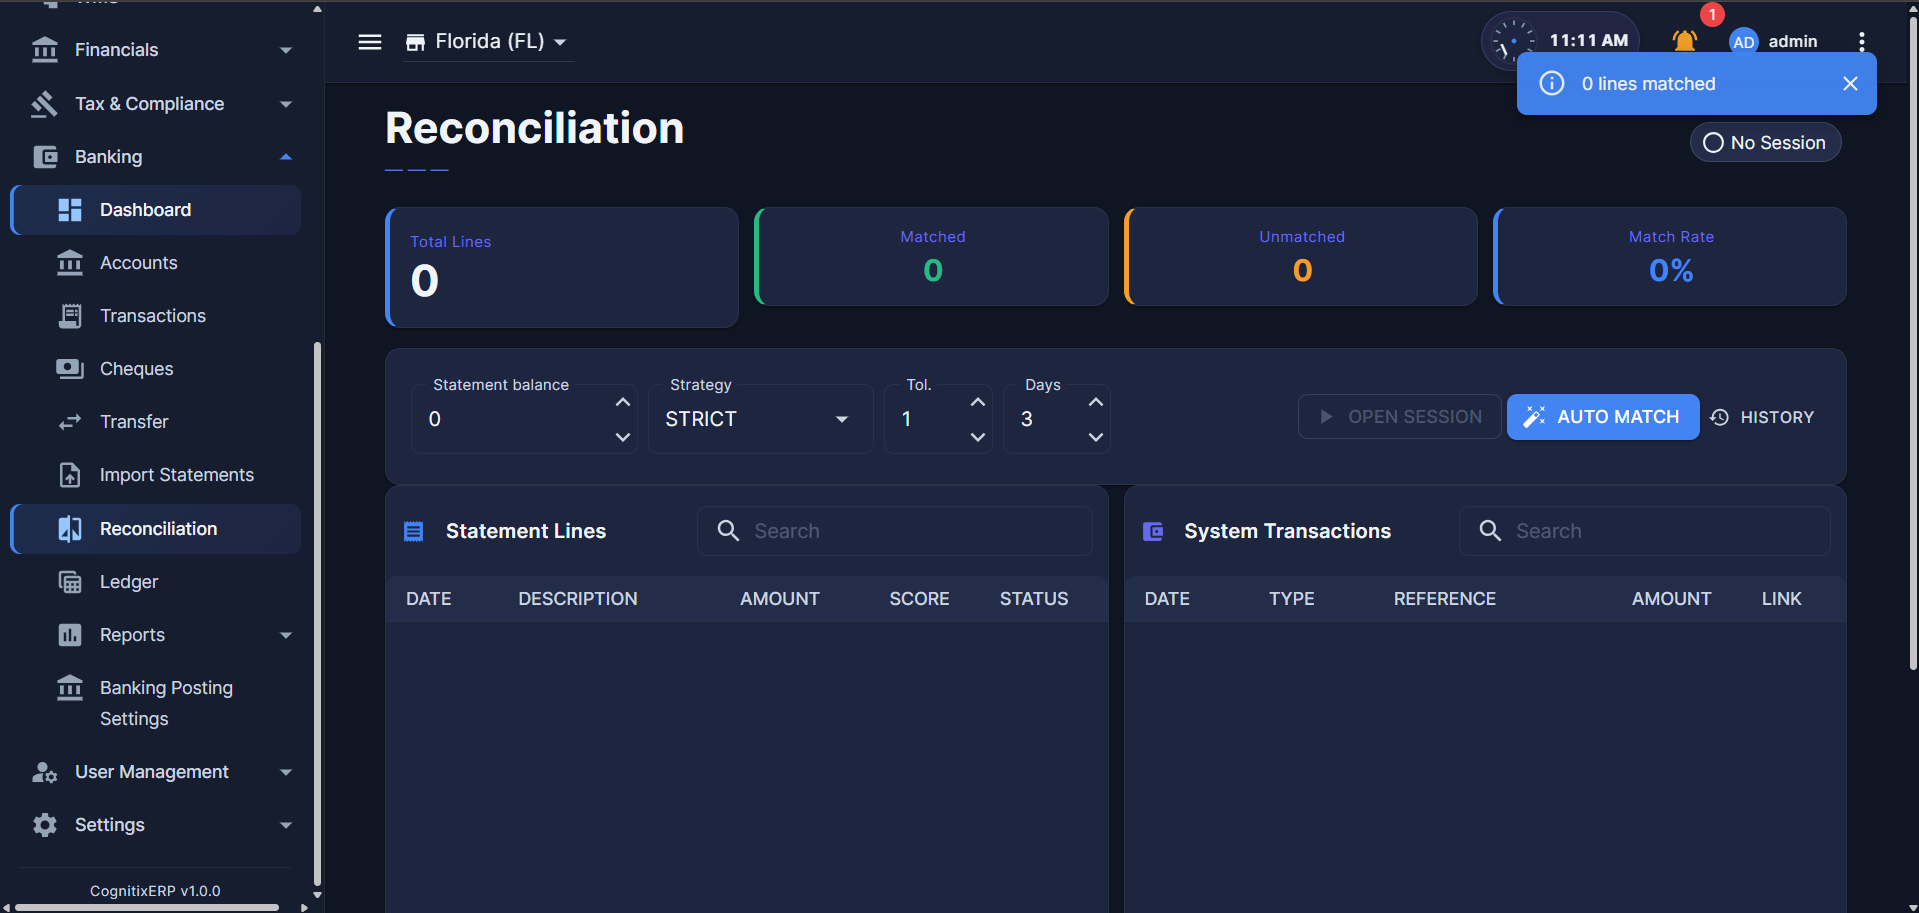Click the info icon in the notification toast

click(1551, 84)
